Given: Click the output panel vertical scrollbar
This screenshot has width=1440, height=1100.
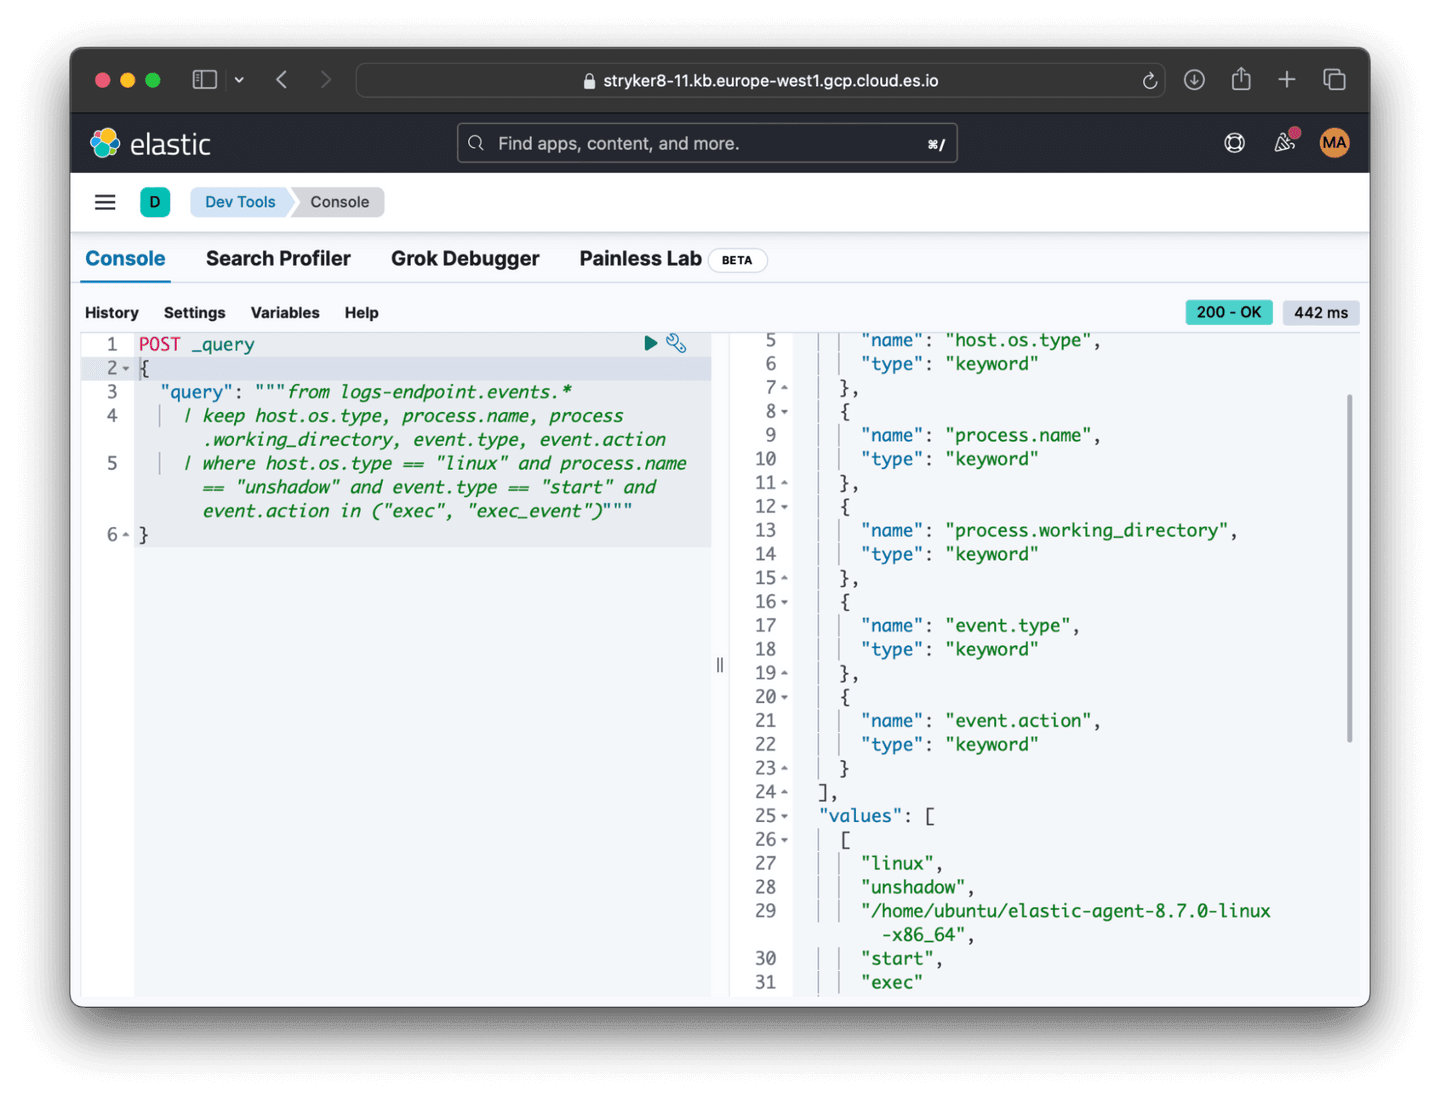Looking at the screenshot, I should [x=1349, y=568].
